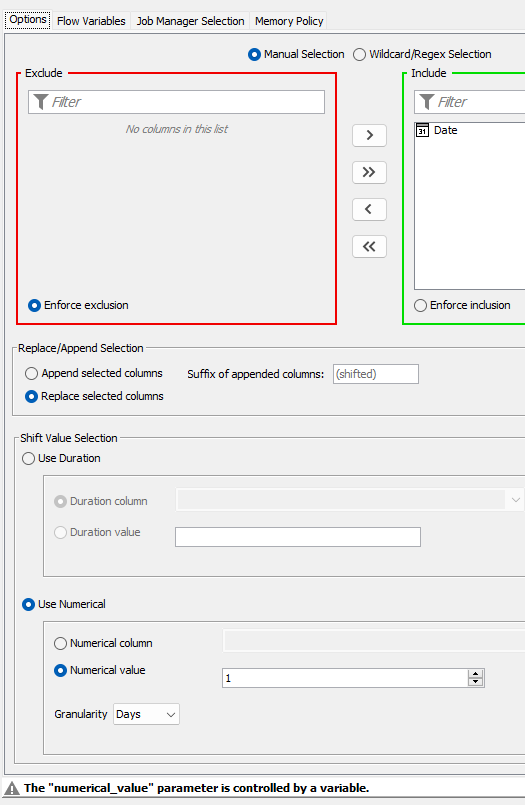Open the Memory Policy tab
This screenshot has height=805, width=525.
[x=289, y=21]
